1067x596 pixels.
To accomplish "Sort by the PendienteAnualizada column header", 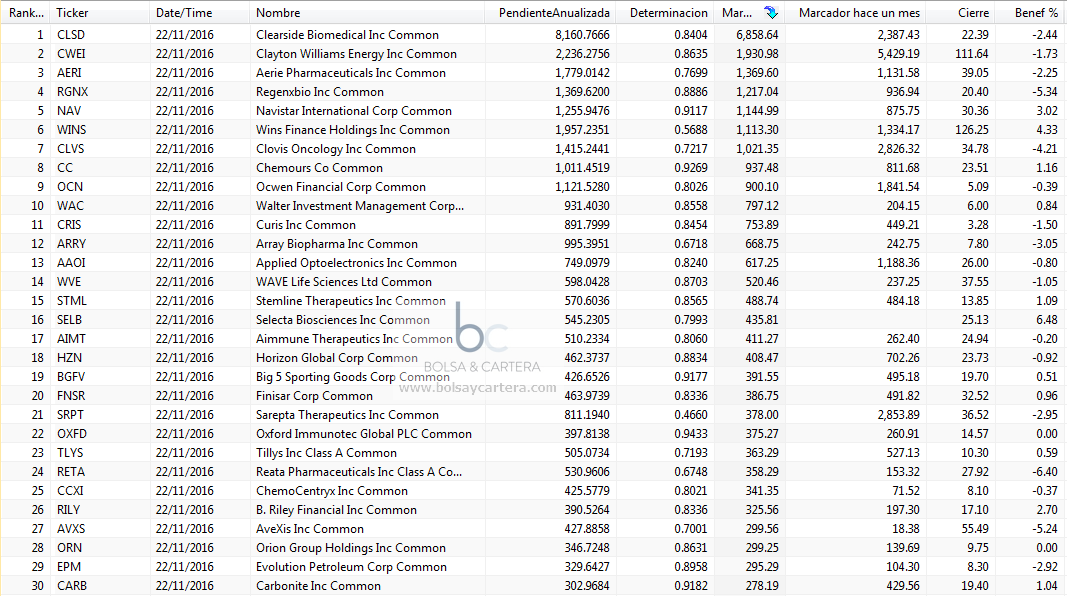I will (x=554, y=13).
